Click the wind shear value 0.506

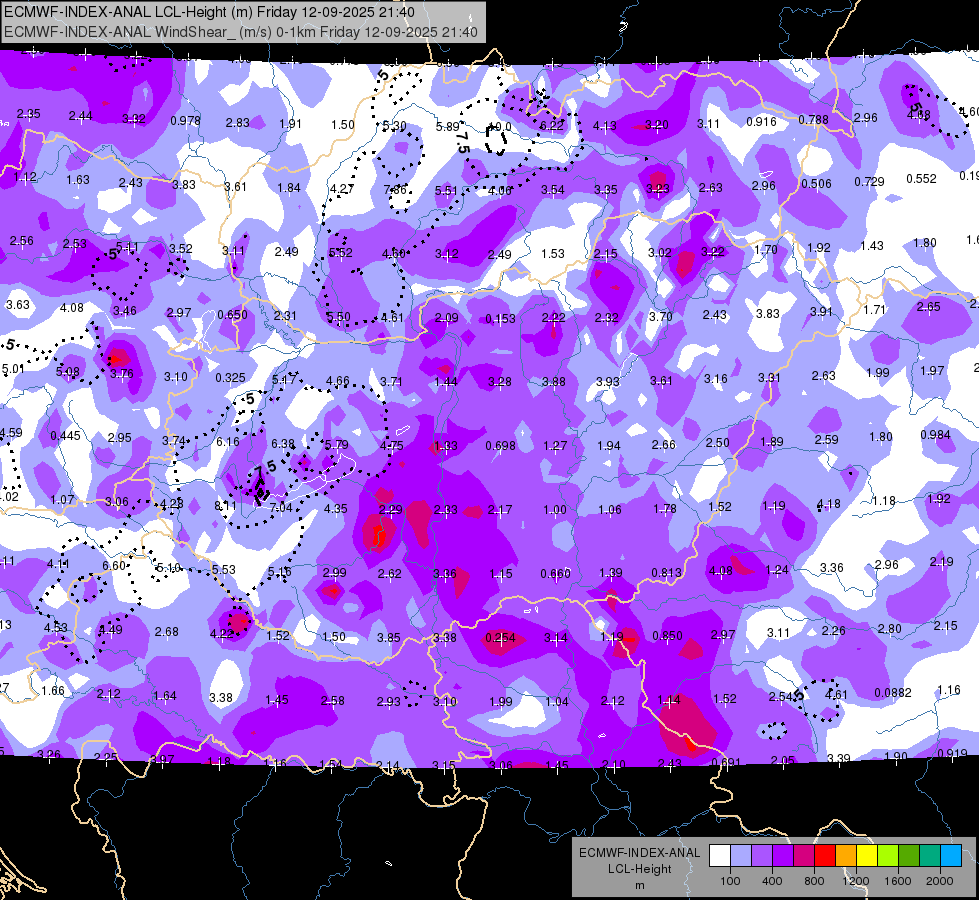coord(817,184)
